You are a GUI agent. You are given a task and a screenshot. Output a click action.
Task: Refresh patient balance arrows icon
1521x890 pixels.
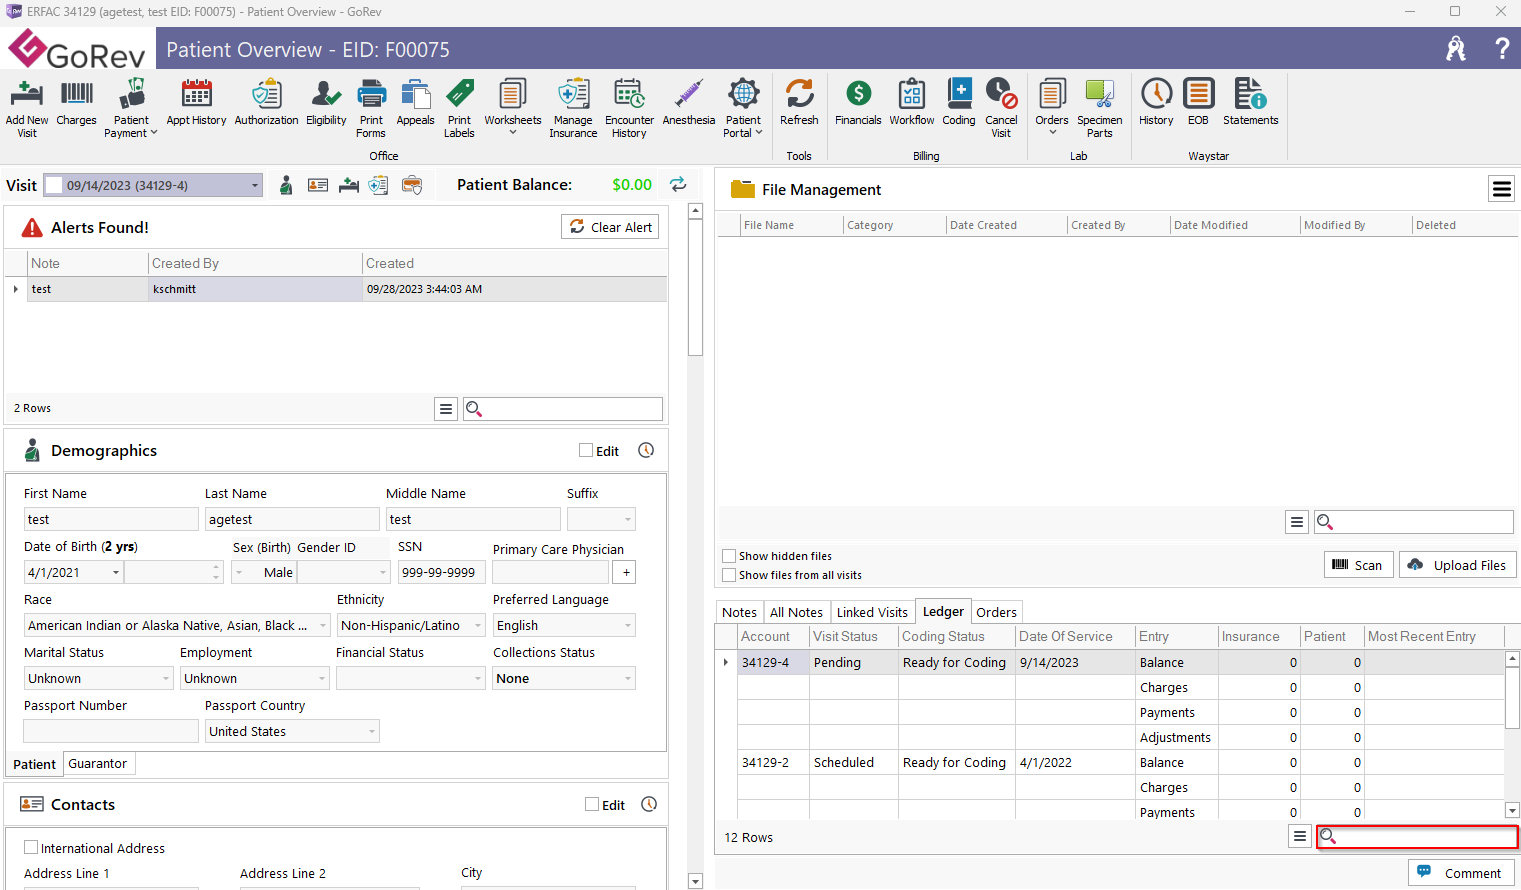[x=678, y=184]
